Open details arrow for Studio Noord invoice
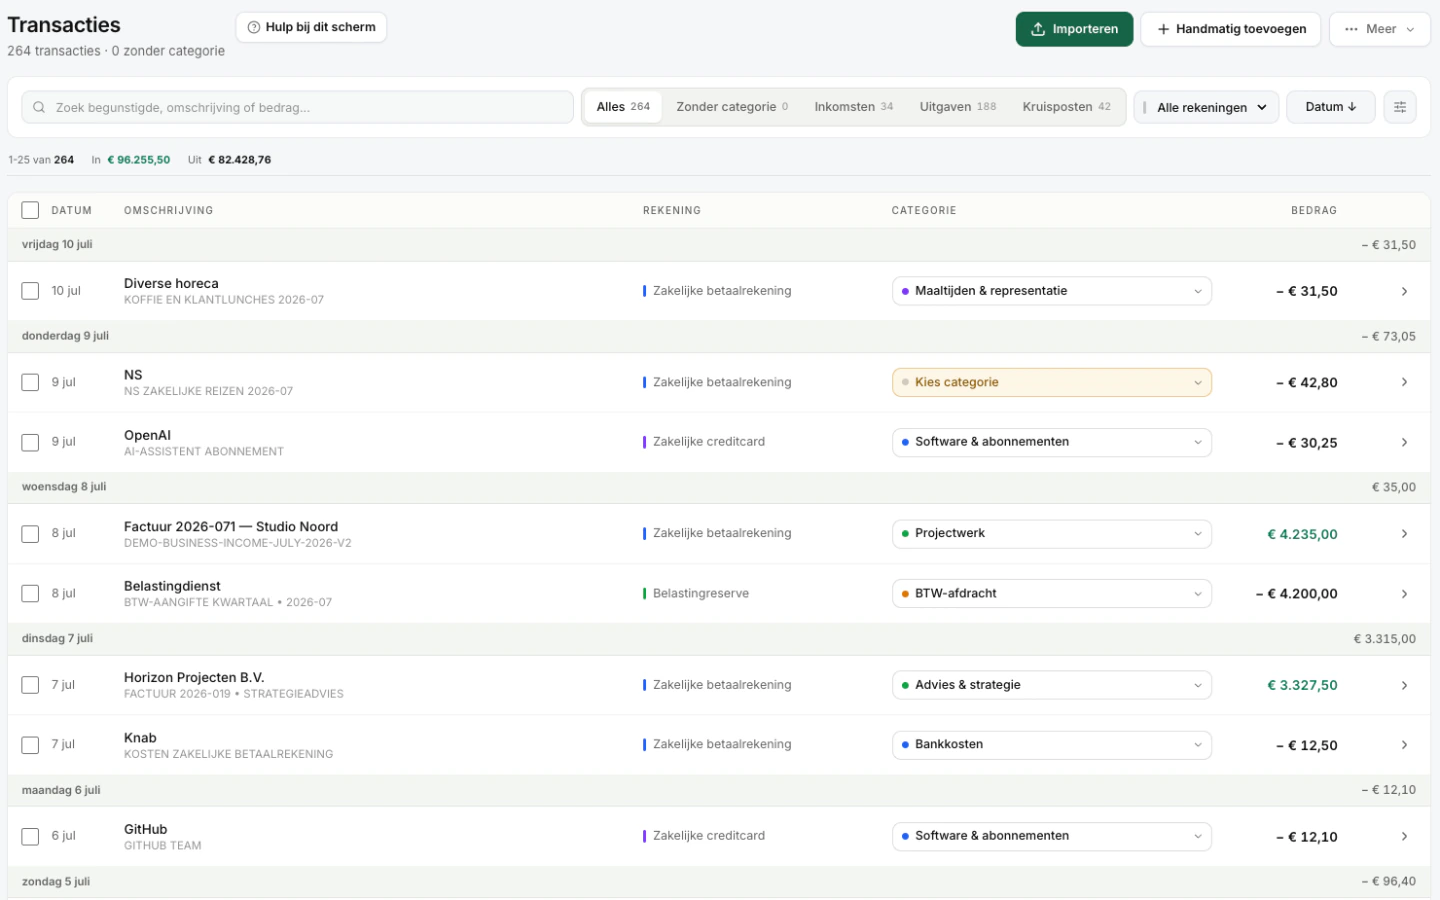Viewport: 1440px width, 900px height. (1404, 534)
